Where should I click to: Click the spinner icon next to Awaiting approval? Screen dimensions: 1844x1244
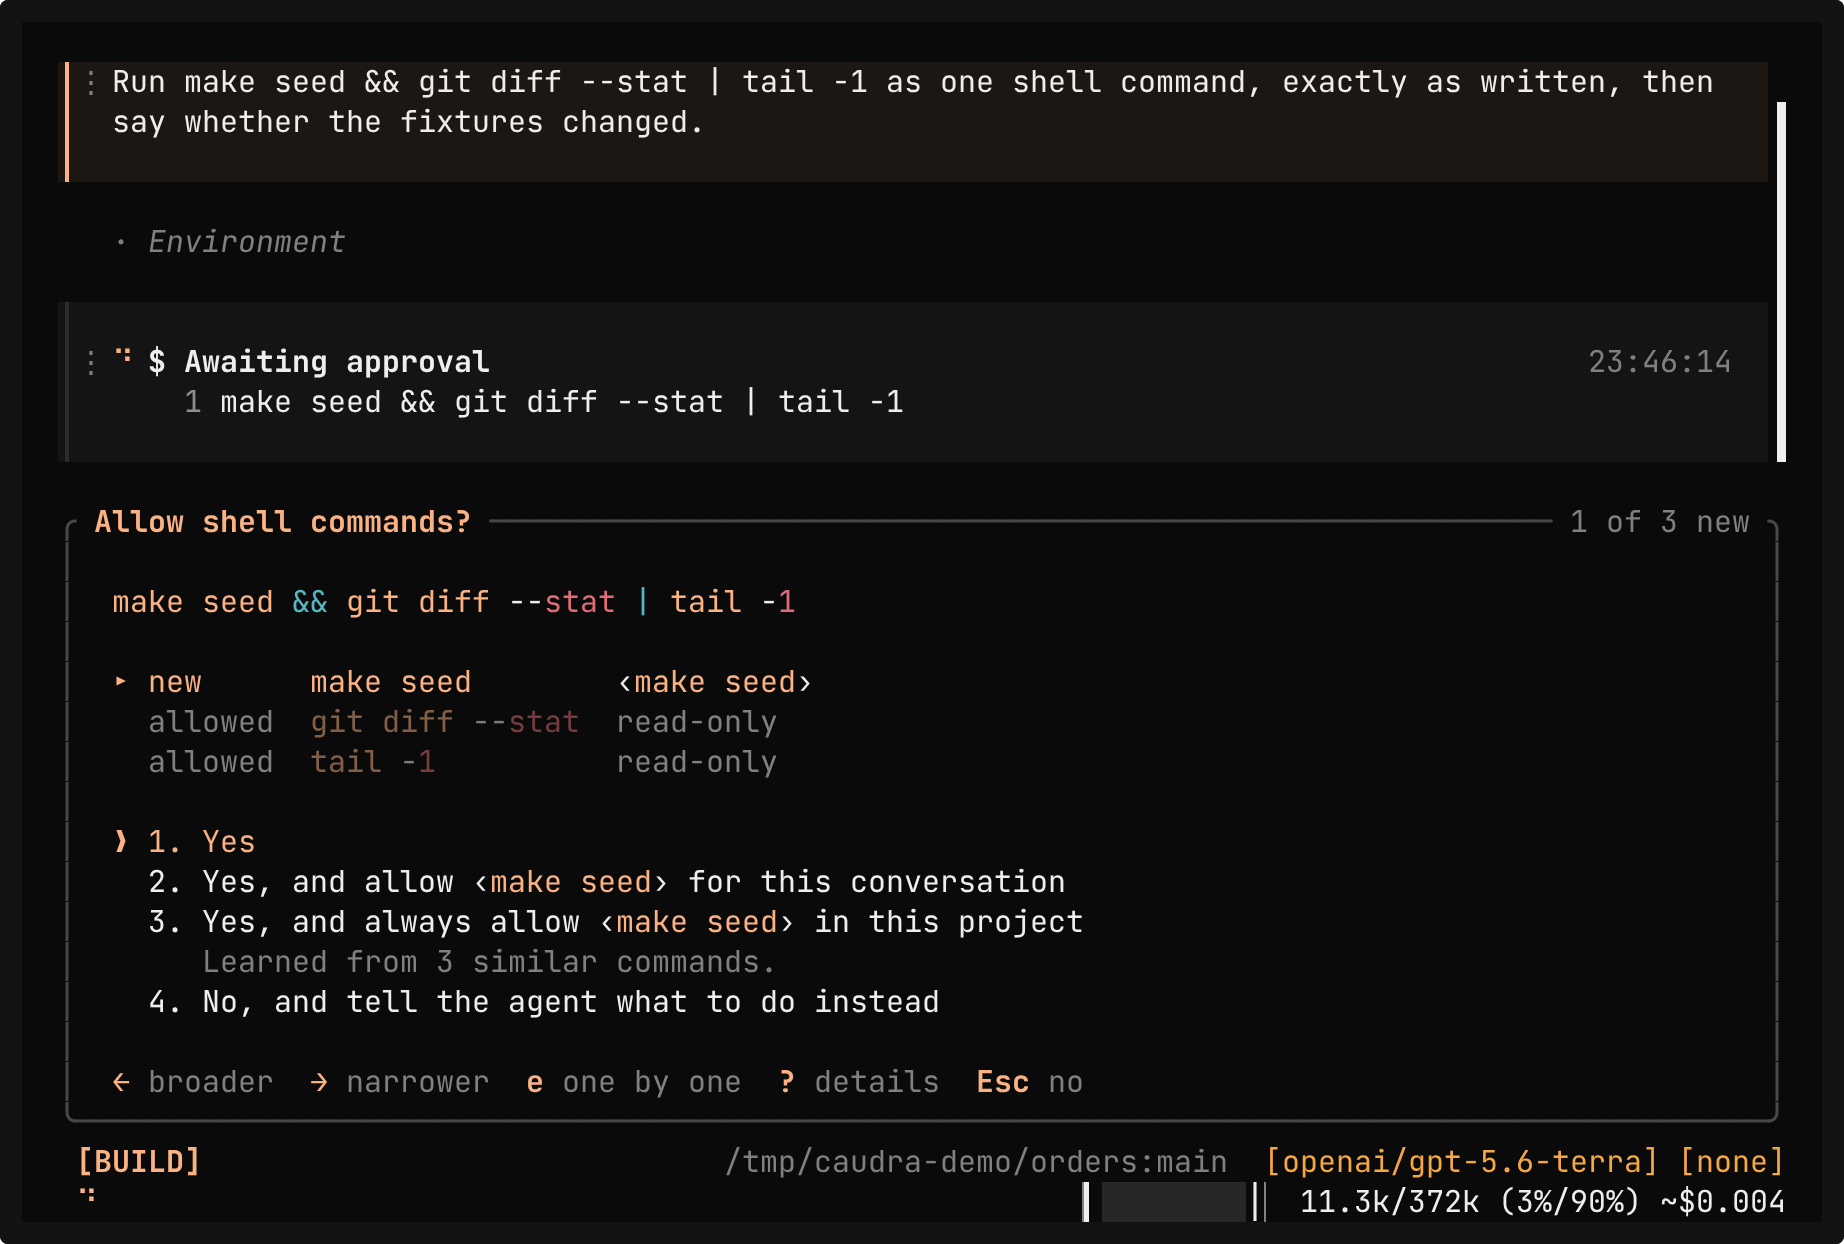[123, 355]
